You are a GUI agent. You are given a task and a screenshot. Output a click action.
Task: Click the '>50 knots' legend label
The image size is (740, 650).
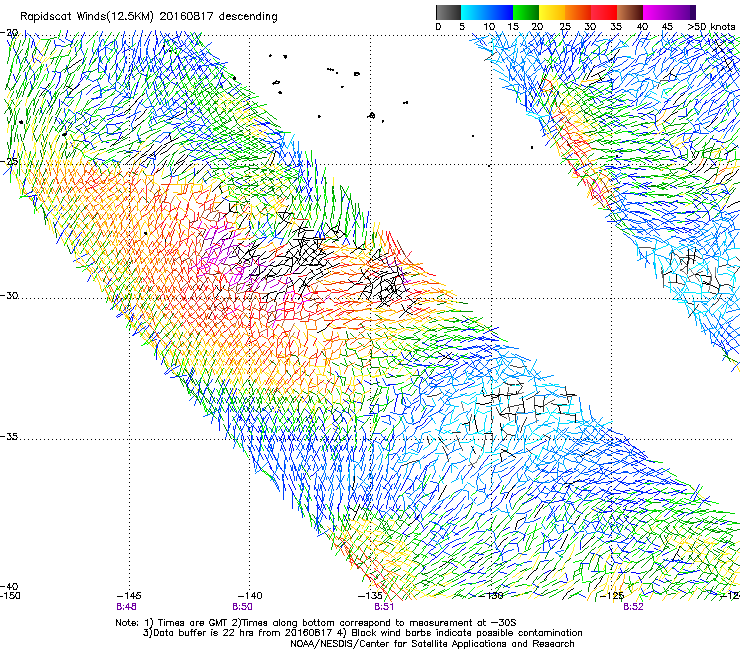coord(711,26)
